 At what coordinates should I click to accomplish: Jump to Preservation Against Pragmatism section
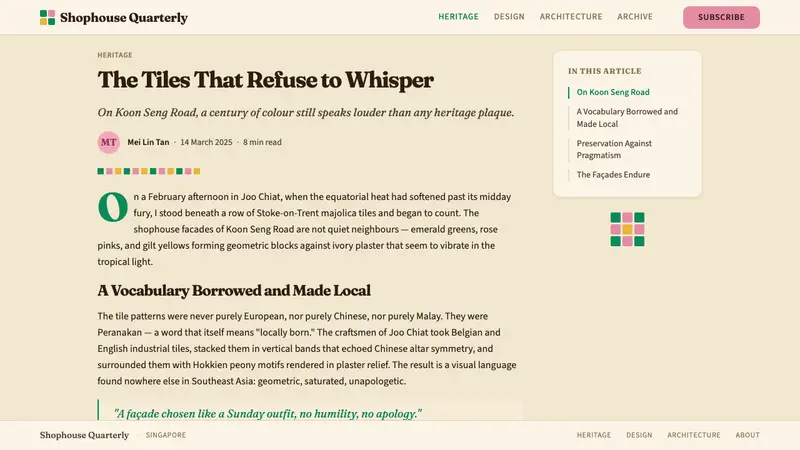(x=614, y=149)
